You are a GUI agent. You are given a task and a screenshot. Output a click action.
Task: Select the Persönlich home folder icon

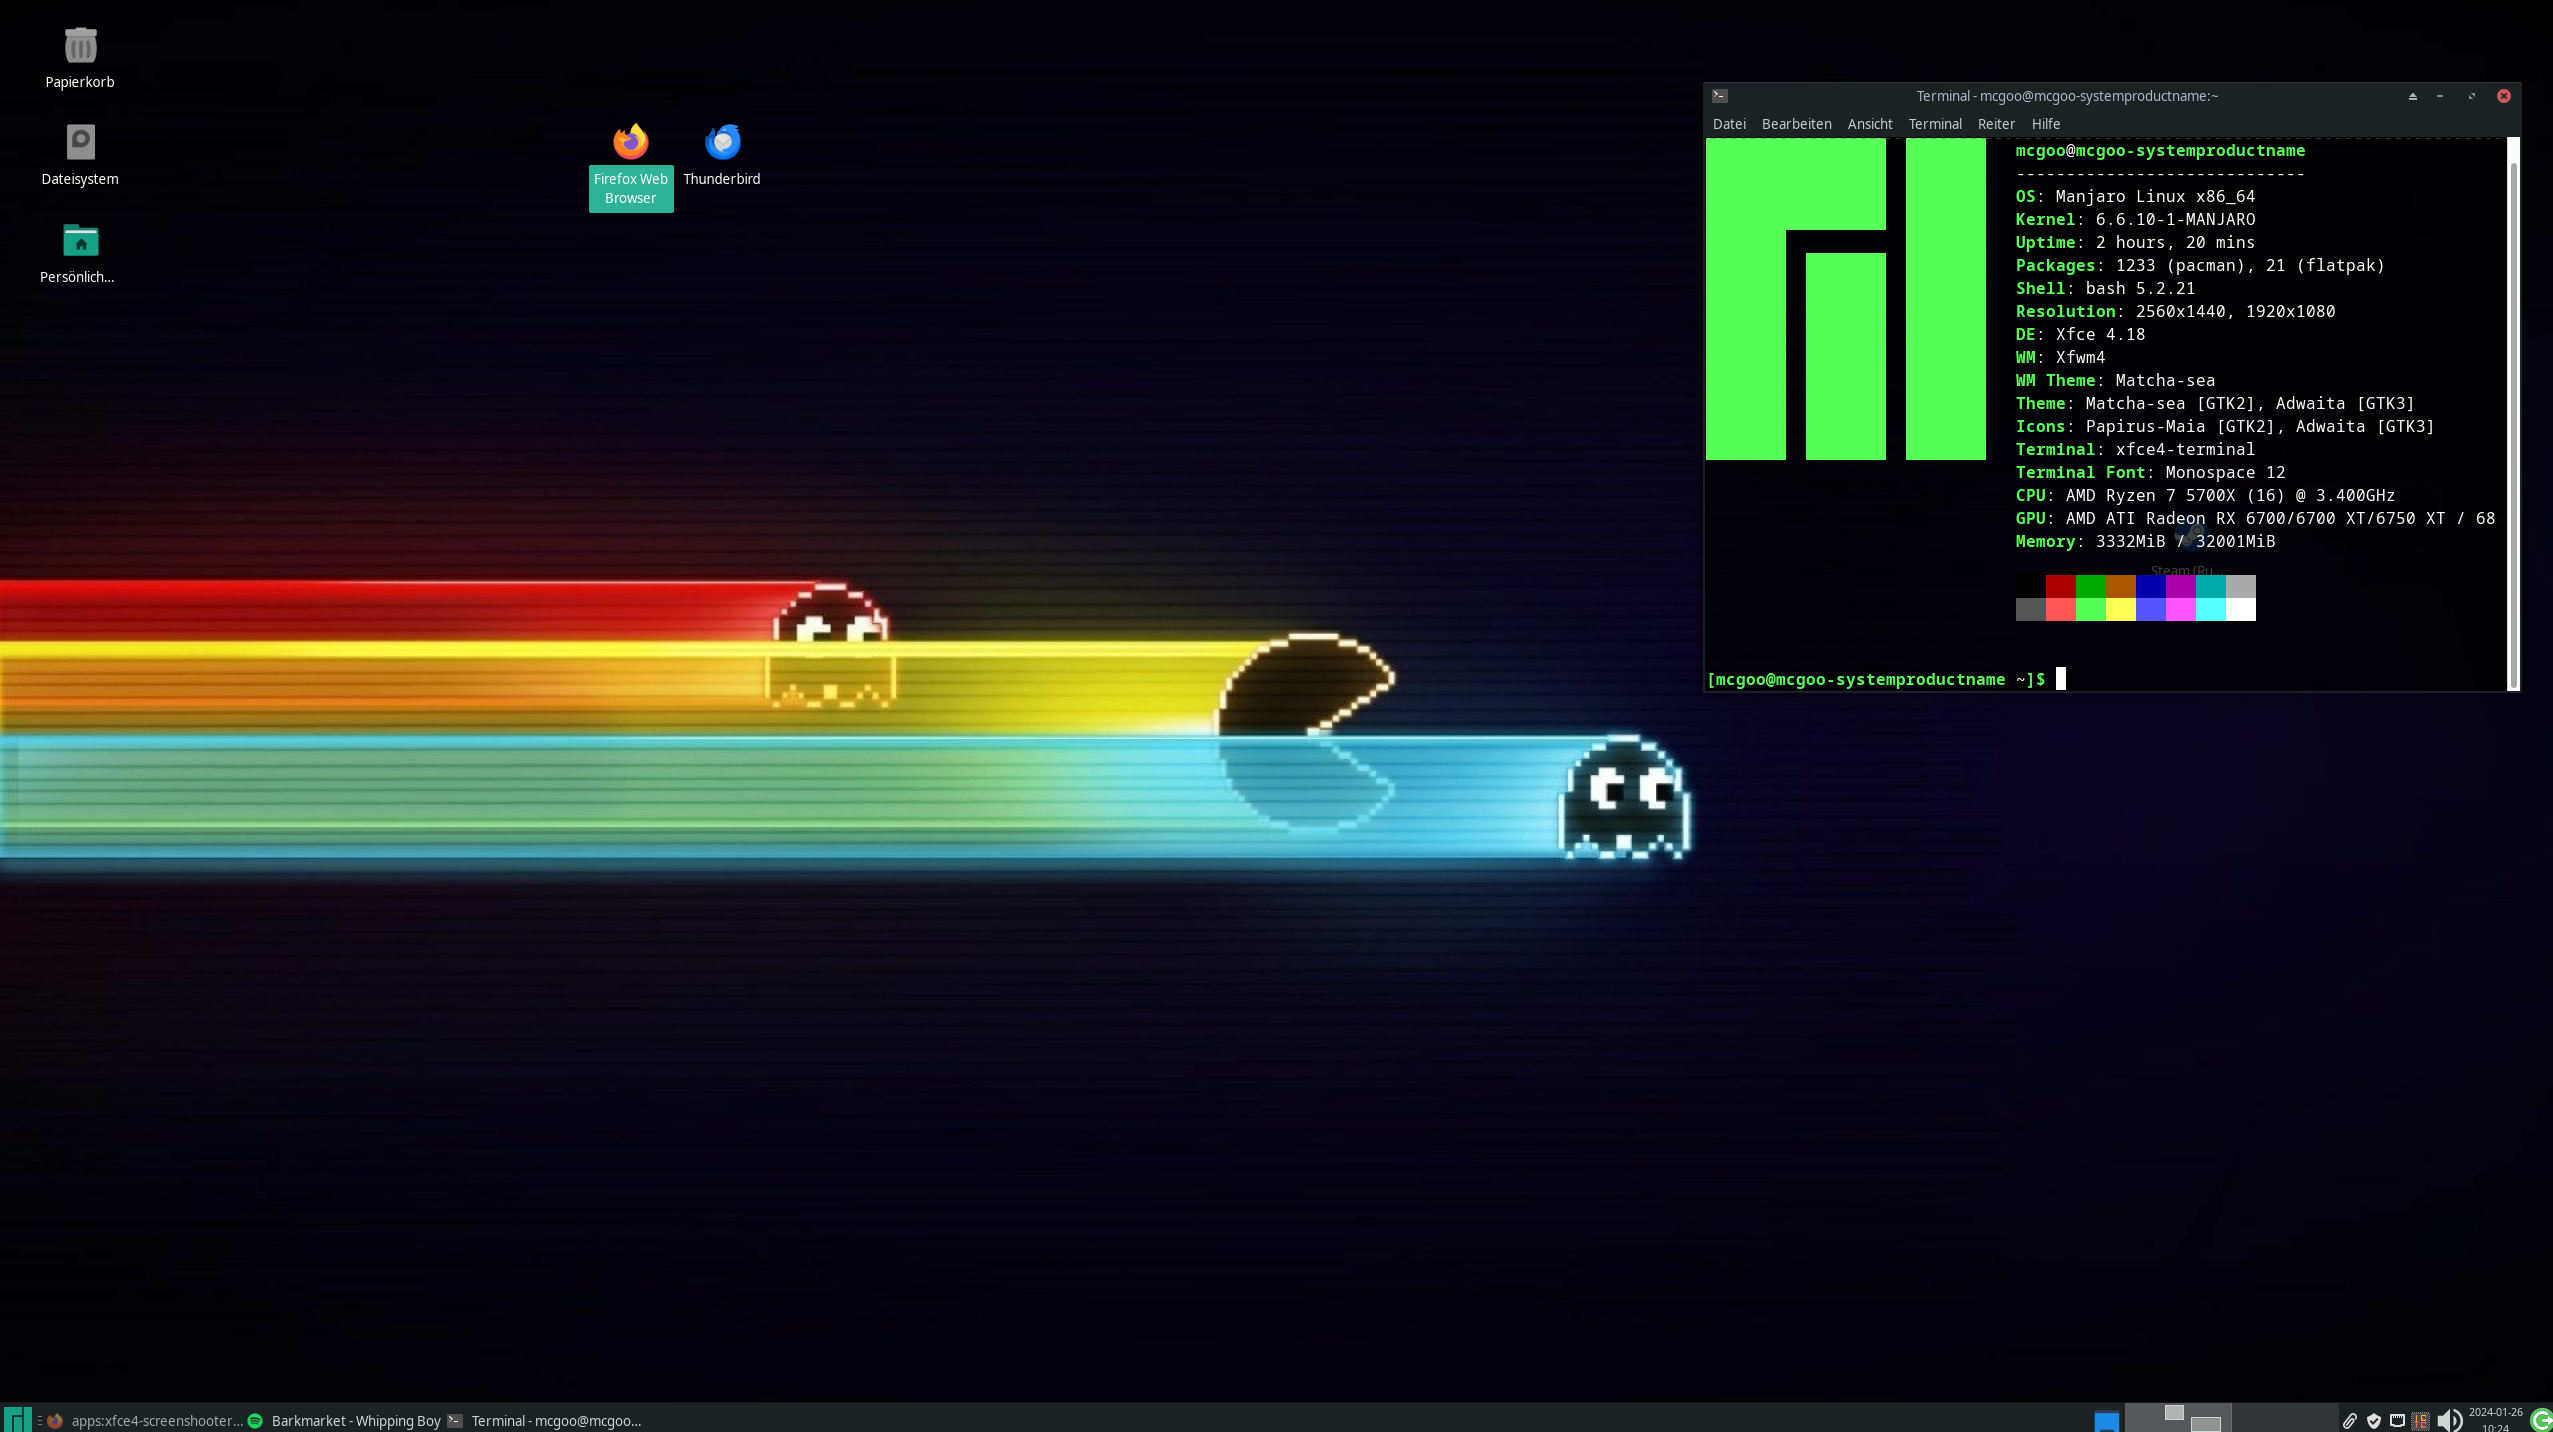coord(80,241)
